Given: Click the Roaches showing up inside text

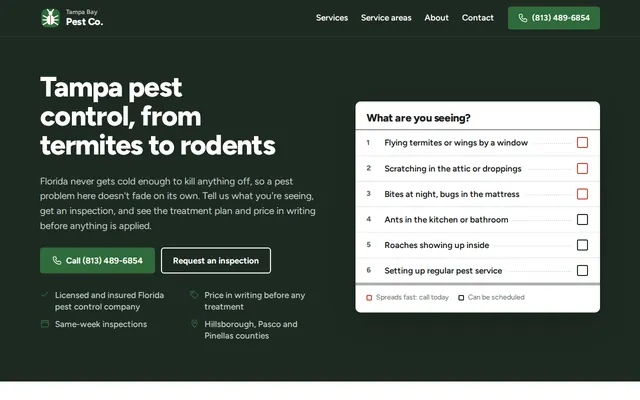Looking at the screenshot, I should click(437, 245).
